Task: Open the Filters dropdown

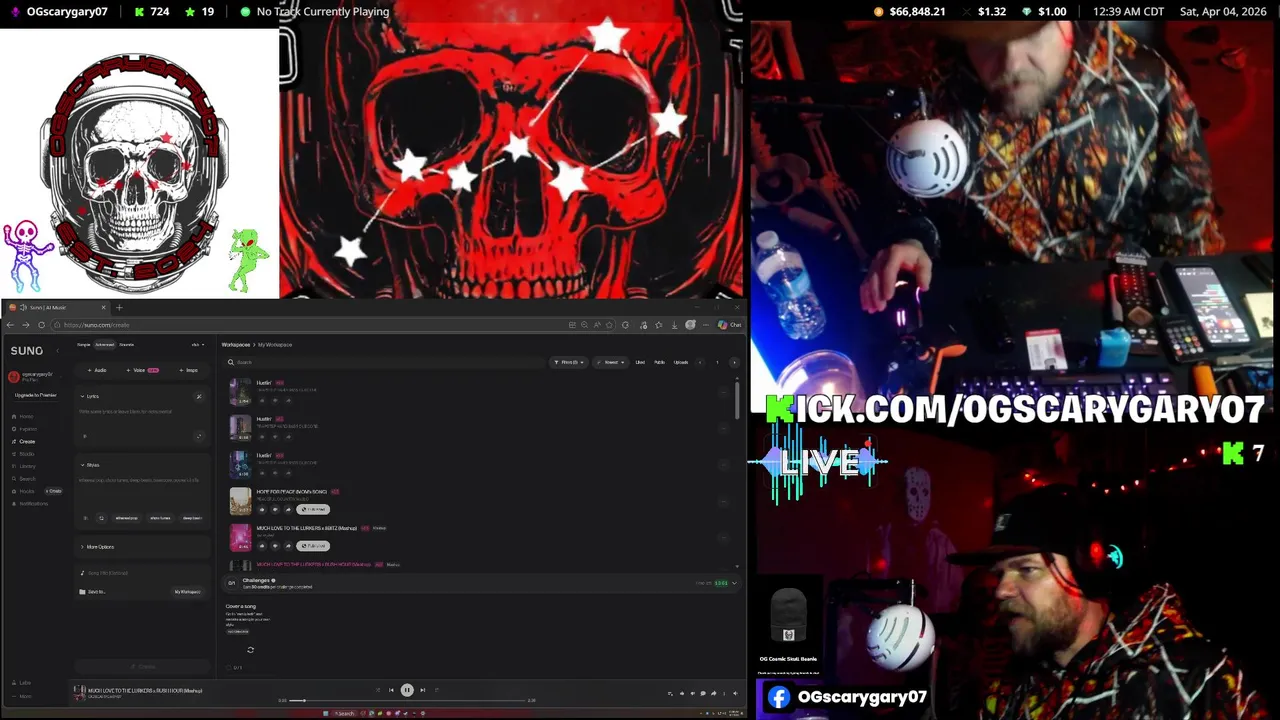Action: 569,362
